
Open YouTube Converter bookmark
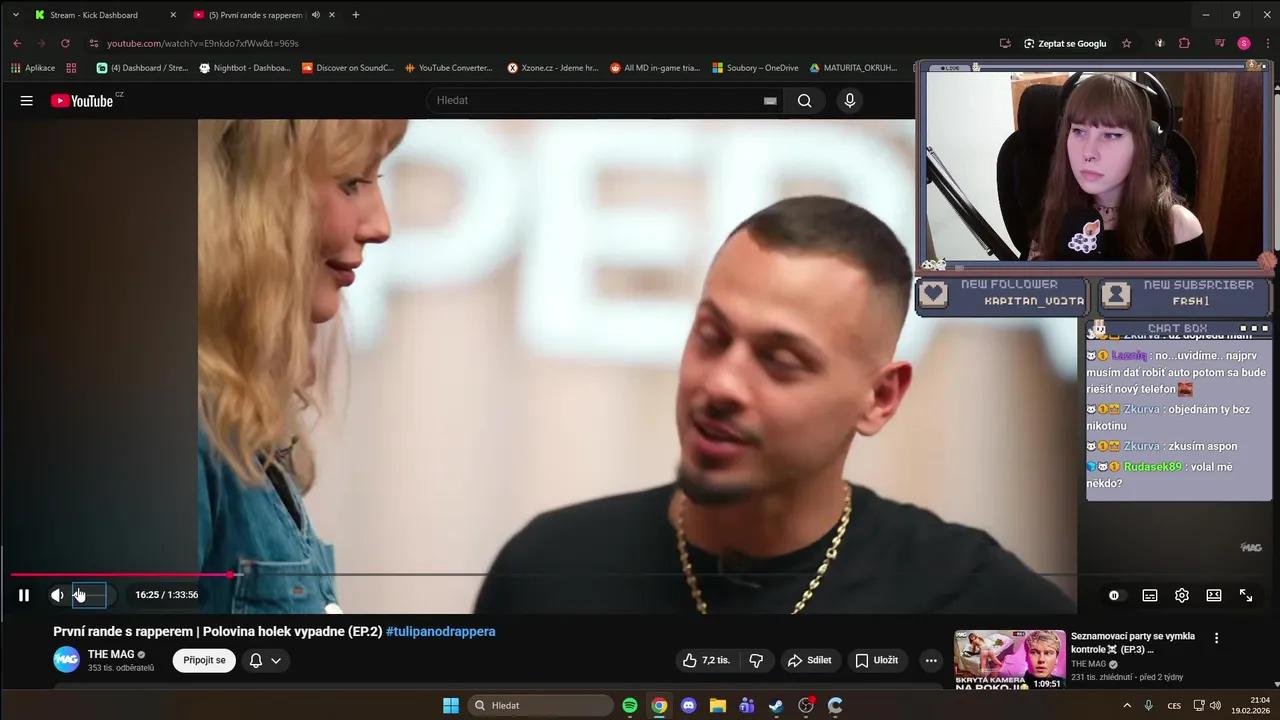[449, 68]
